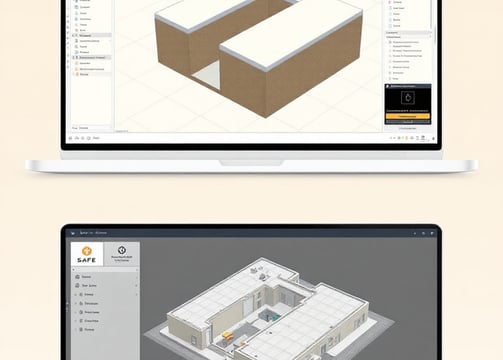503x360 pixels.
Task: Click the text link beneath the black panel
Action: tap(407, 128)
